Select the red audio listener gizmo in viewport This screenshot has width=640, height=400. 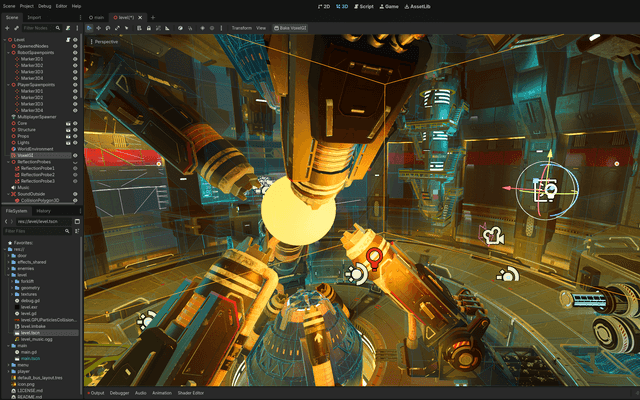tap(373, 258)
